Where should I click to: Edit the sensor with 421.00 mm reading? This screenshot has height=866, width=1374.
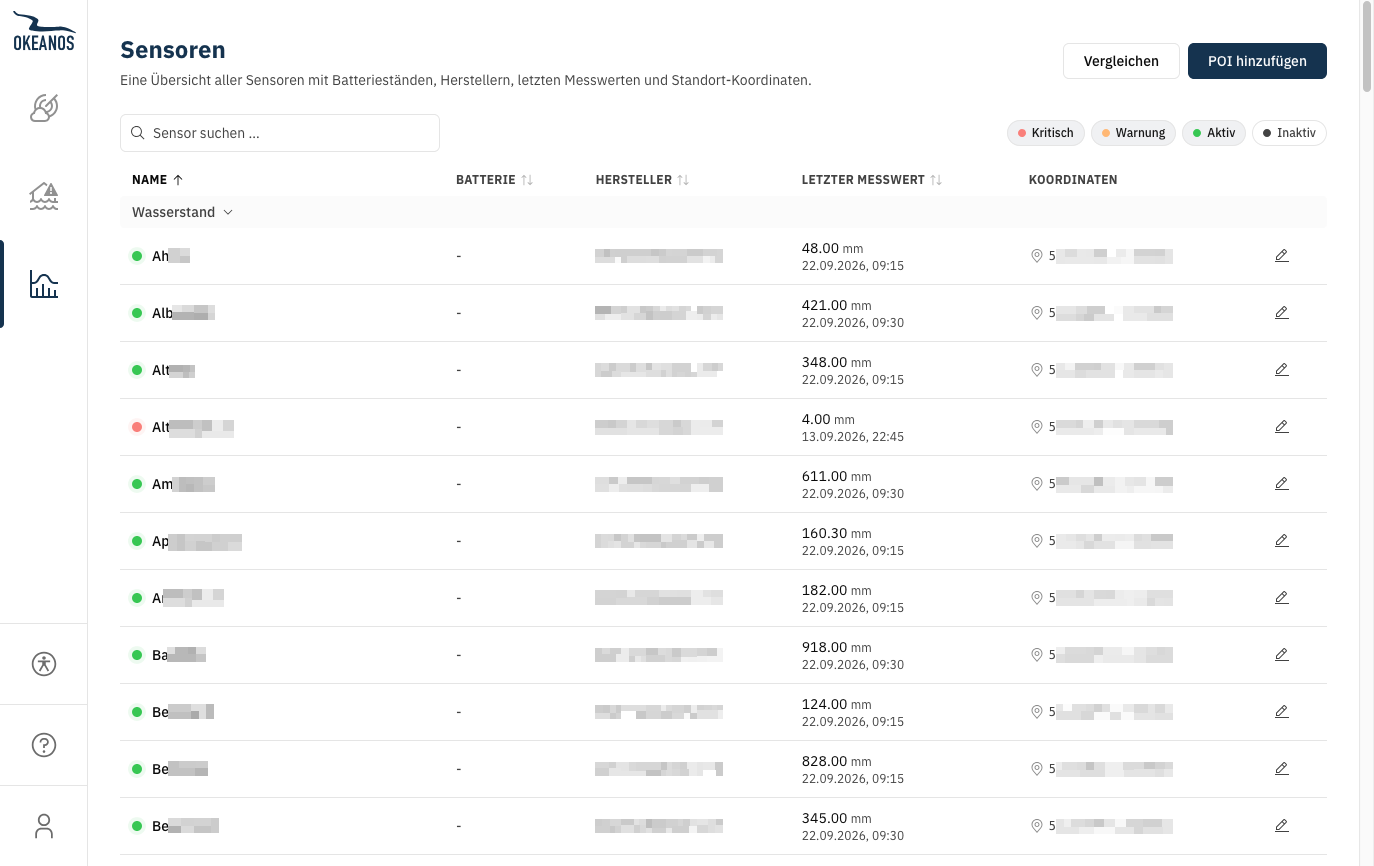tap(1282, 313)
